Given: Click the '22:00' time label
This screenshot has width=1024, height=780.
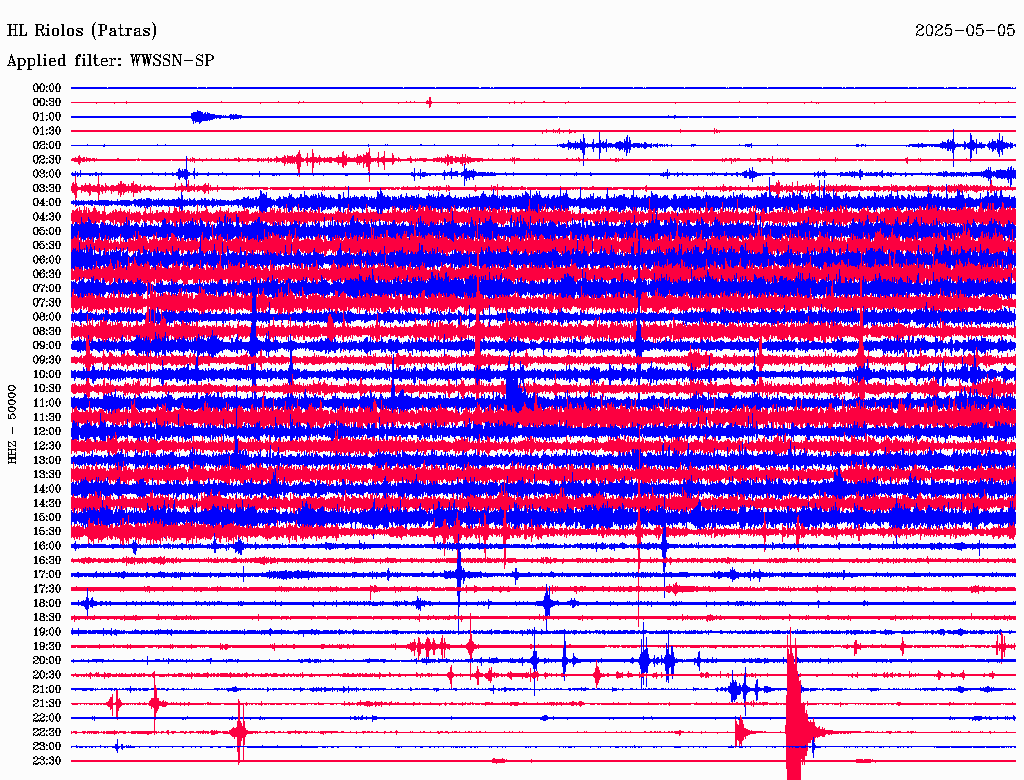Looking at the screenshot, I should click(x=47, y=718).
